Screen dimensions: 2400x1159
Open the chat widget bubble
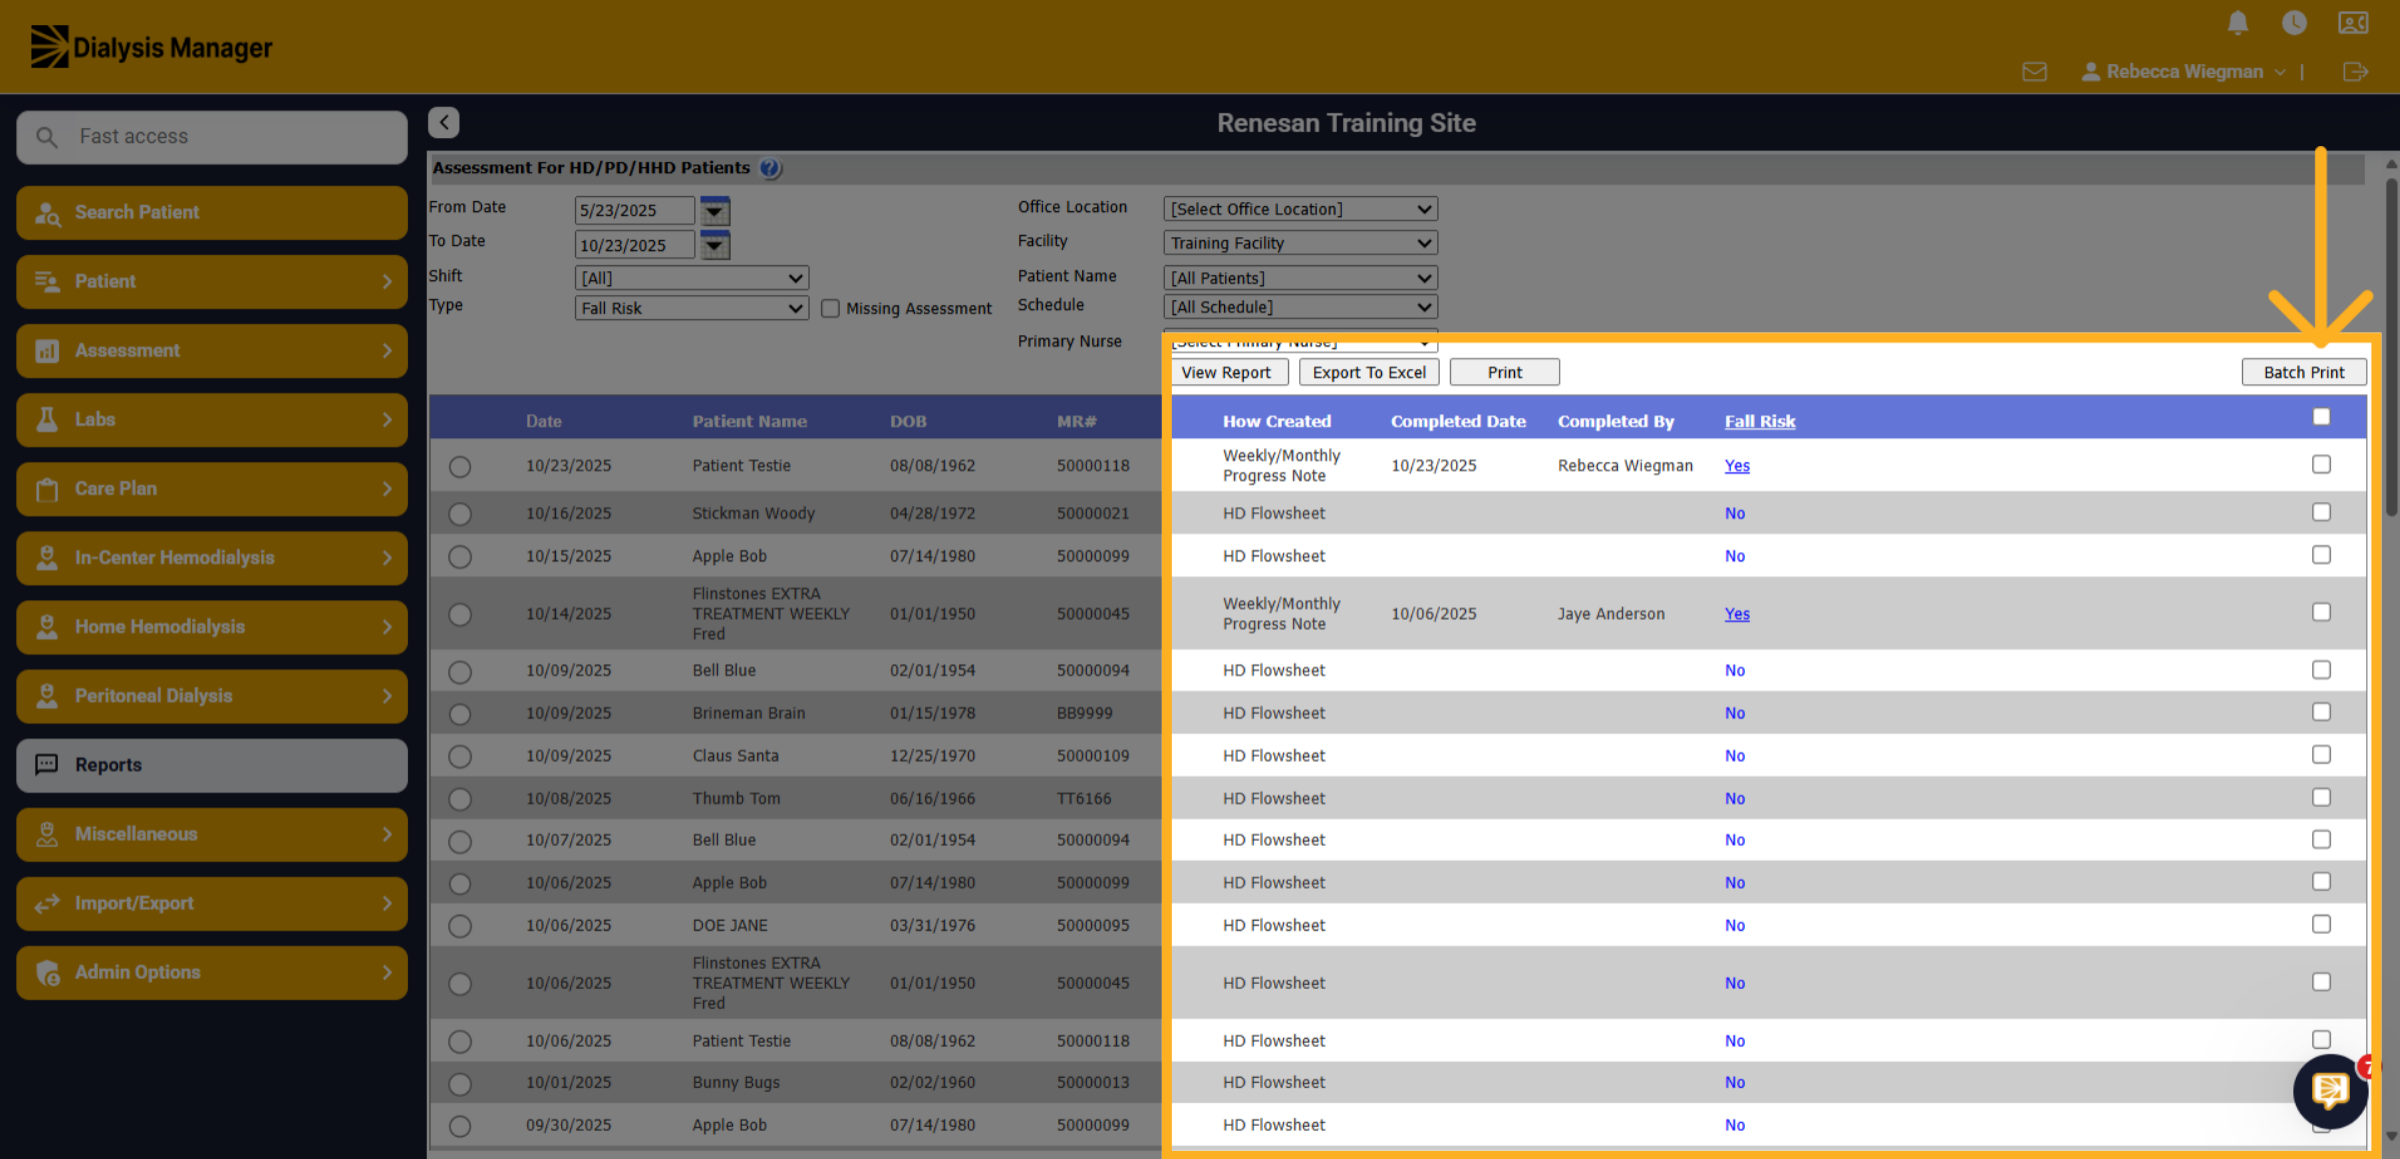[x=2330, y=1090]
